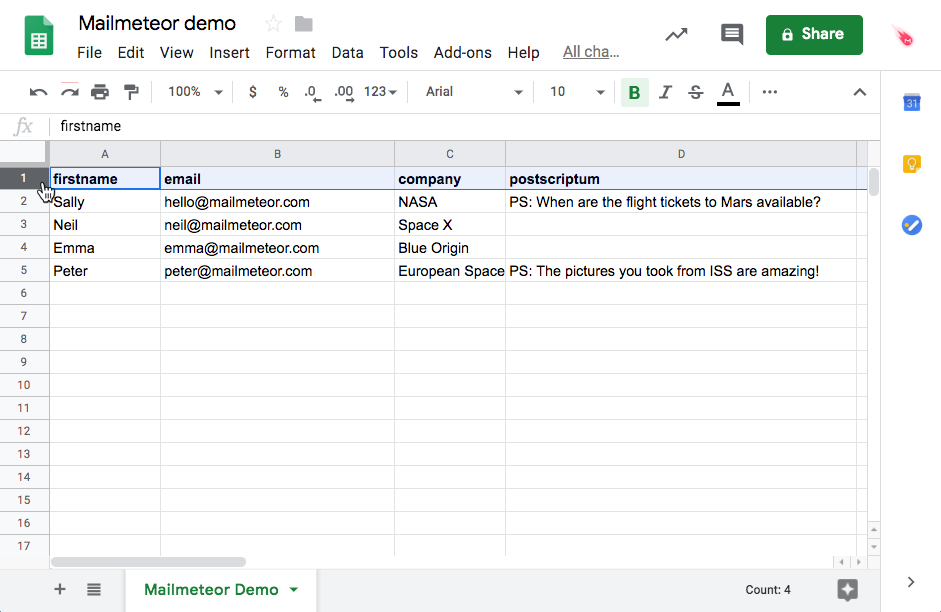
Task: Click the postscriptum header cell
Action: [x=681, y=179]
